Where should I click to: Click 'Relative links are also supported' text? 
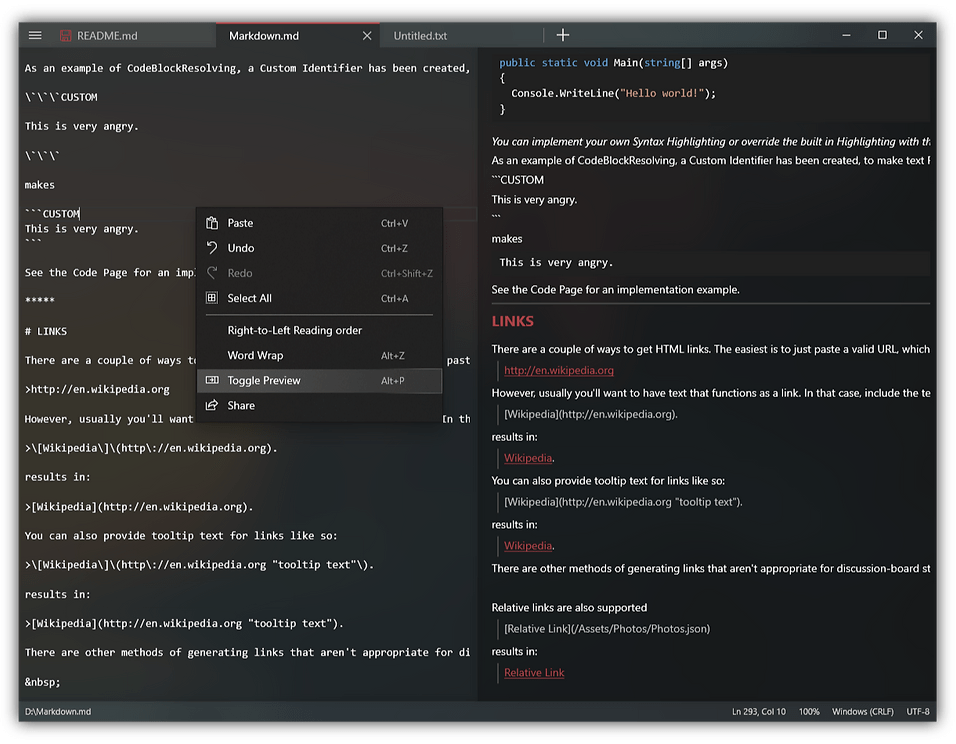tap(569, 608)
